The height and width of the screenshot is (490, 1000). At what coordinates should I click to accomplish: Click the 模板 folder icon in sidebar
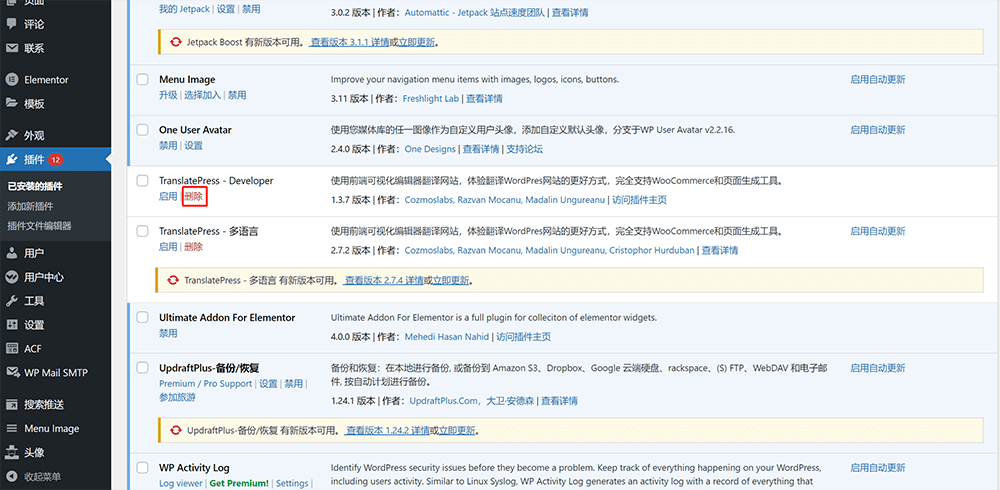pos(11,103)
